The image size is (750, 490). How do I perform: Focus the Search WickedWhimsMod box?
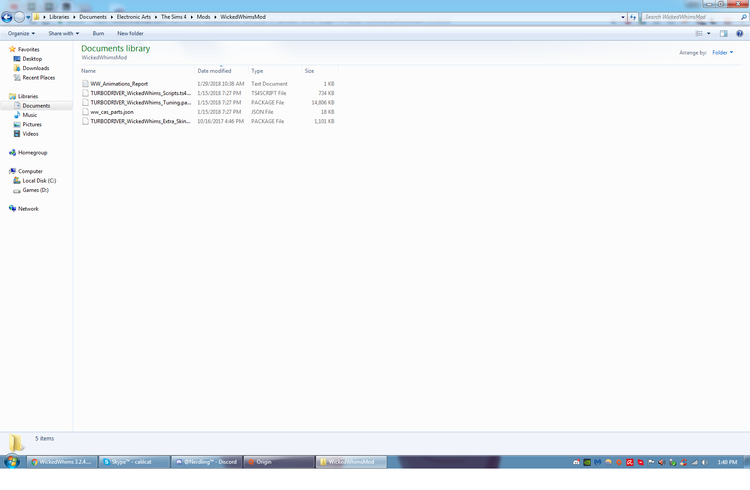[x=690, y=17]
